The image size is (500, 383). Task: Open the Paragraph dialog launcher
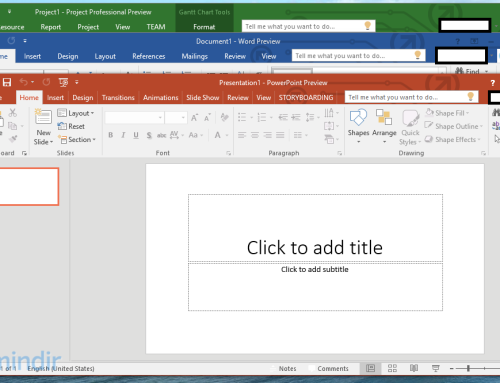(x=340, y=153)
